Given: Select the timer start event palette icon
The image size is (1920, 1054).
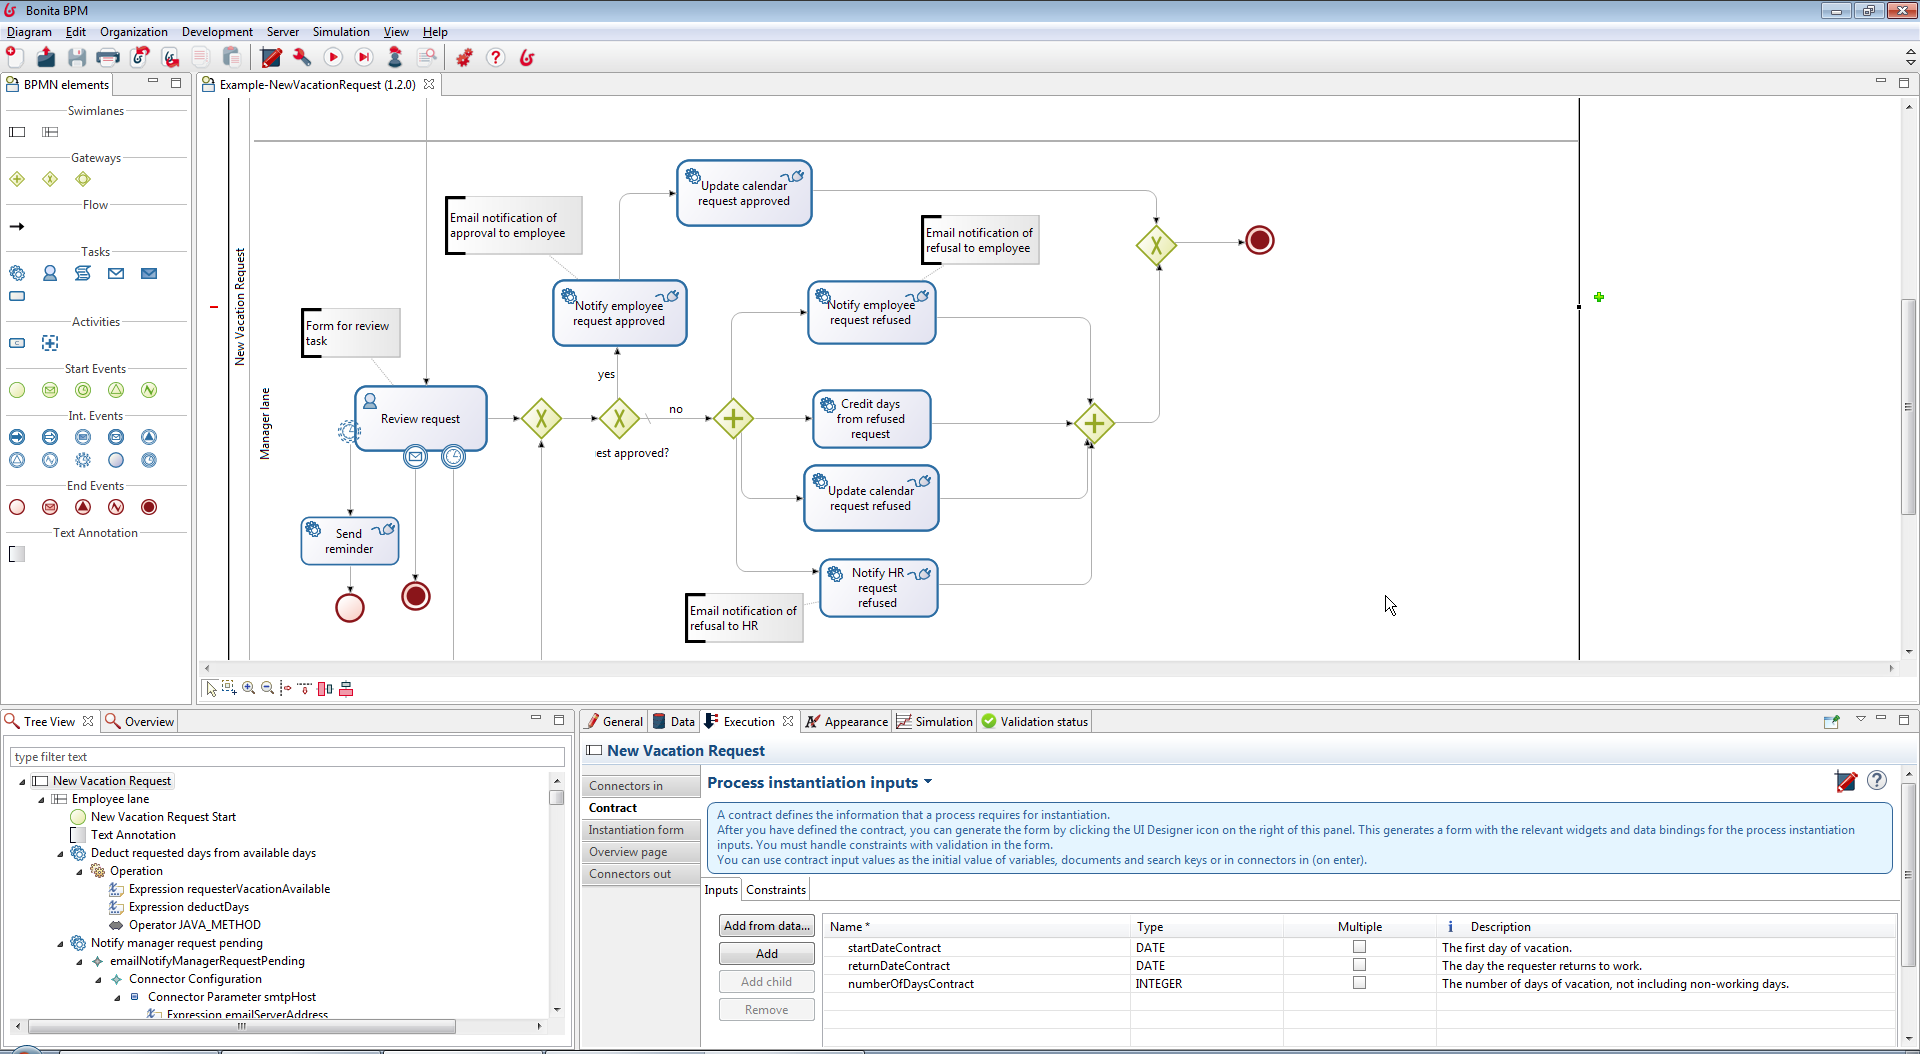Looking at the screenshot, I should 83,390.
